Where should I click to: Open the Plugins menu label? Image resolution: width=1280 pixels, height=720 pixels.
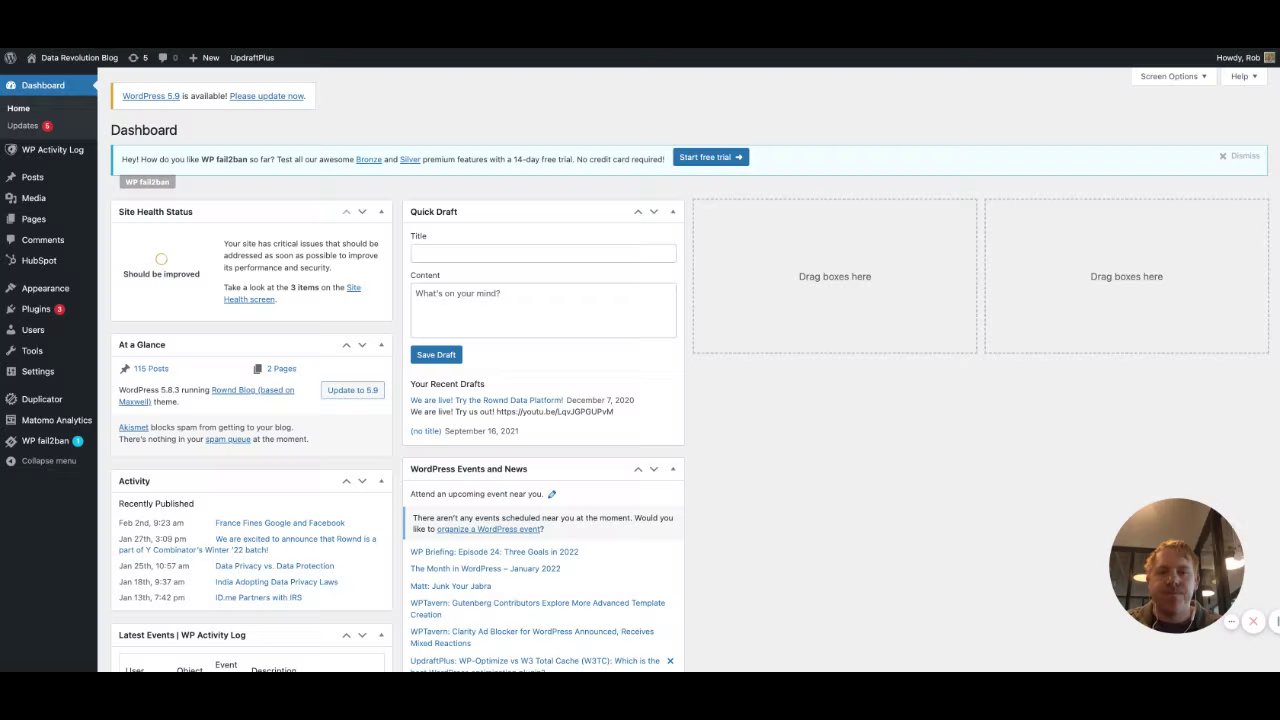point(36,309)
